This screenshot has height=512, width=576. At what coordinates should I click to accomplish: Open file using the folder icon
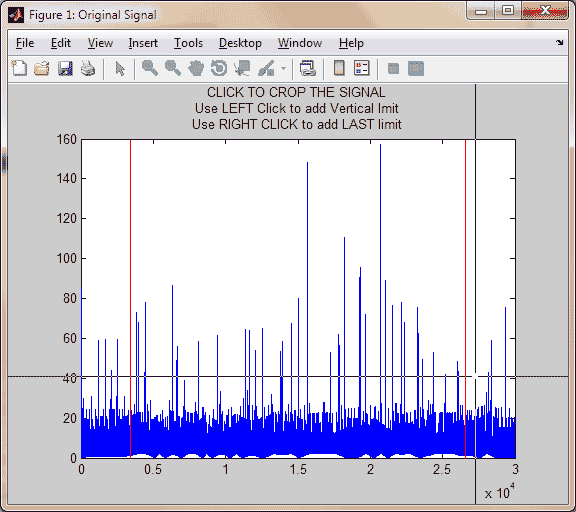click(x=42, y=69)
